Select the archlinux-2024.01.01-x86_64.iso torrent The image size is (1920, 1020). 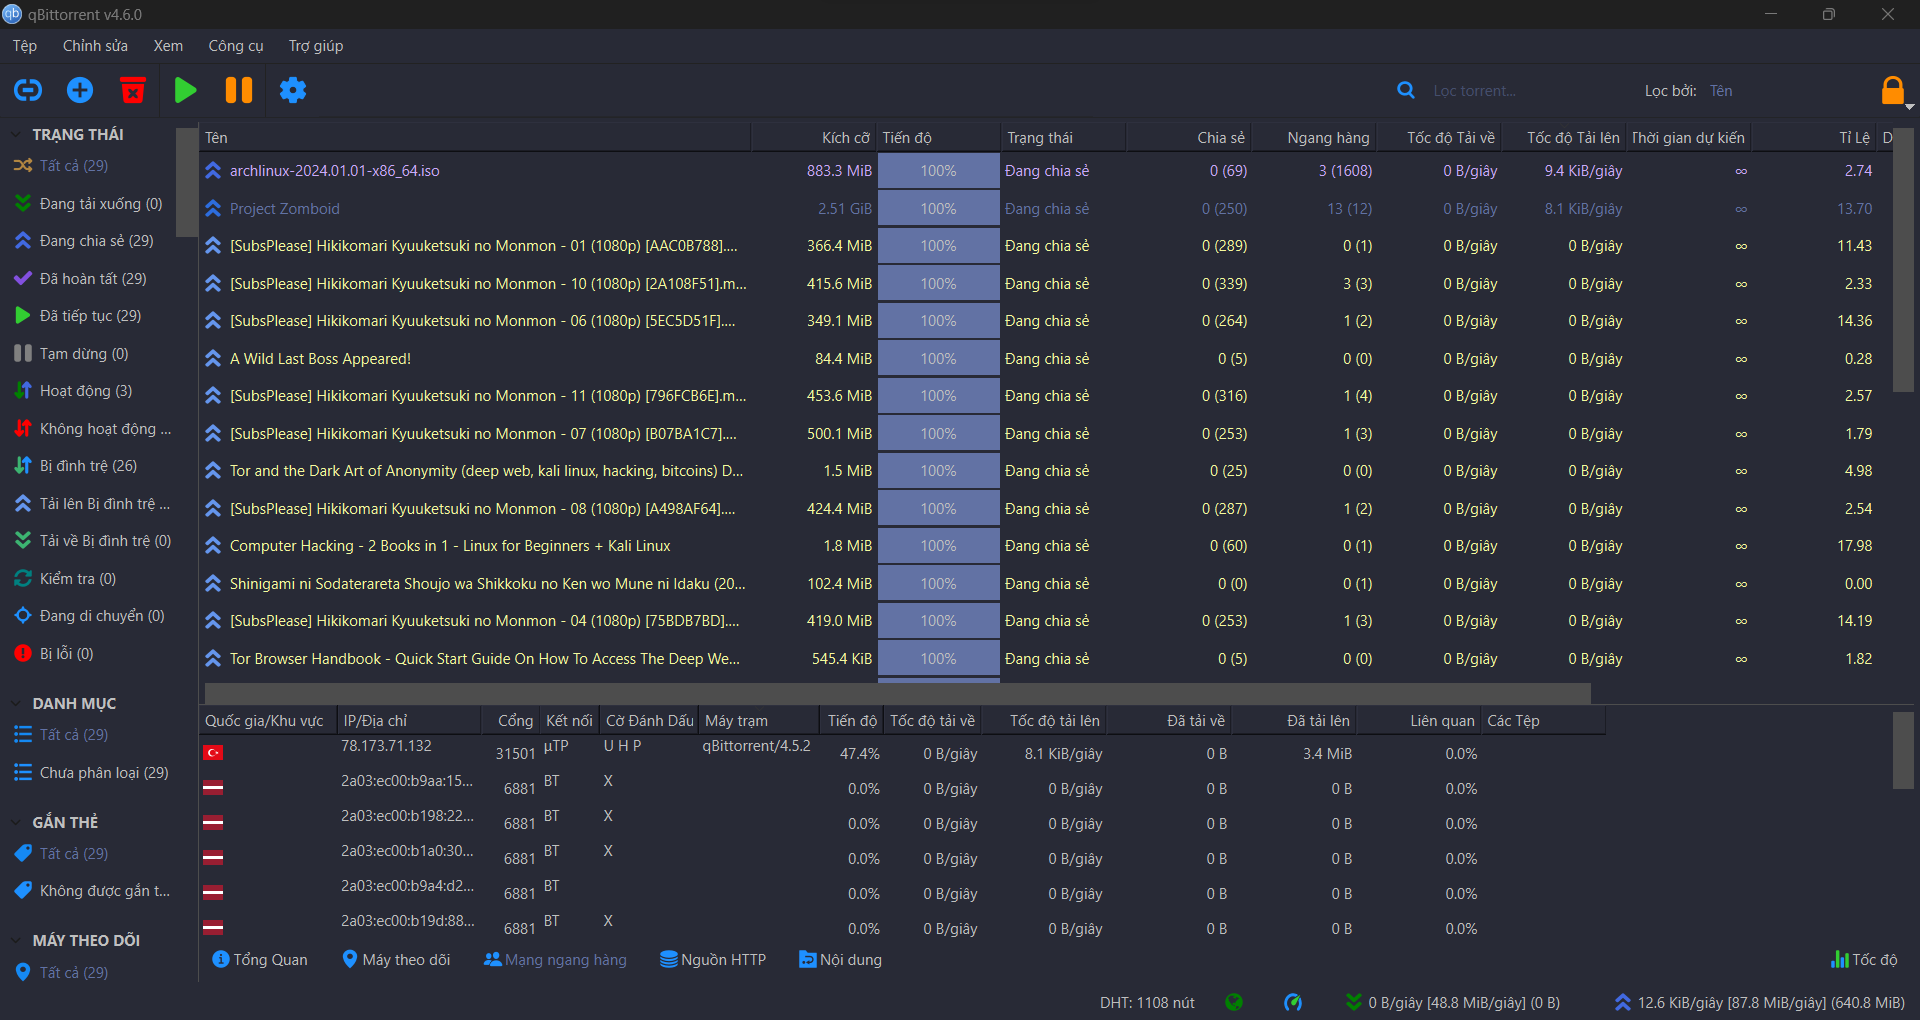point(334,171)
